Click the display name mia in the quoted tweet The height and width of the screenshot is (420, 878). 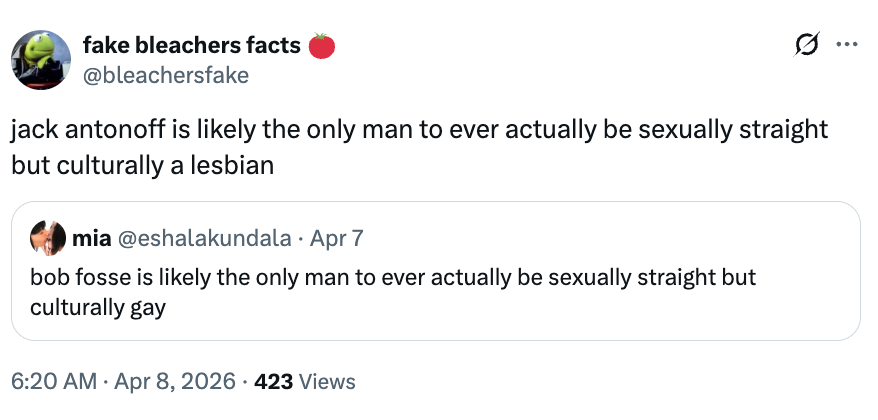[92, 239]
